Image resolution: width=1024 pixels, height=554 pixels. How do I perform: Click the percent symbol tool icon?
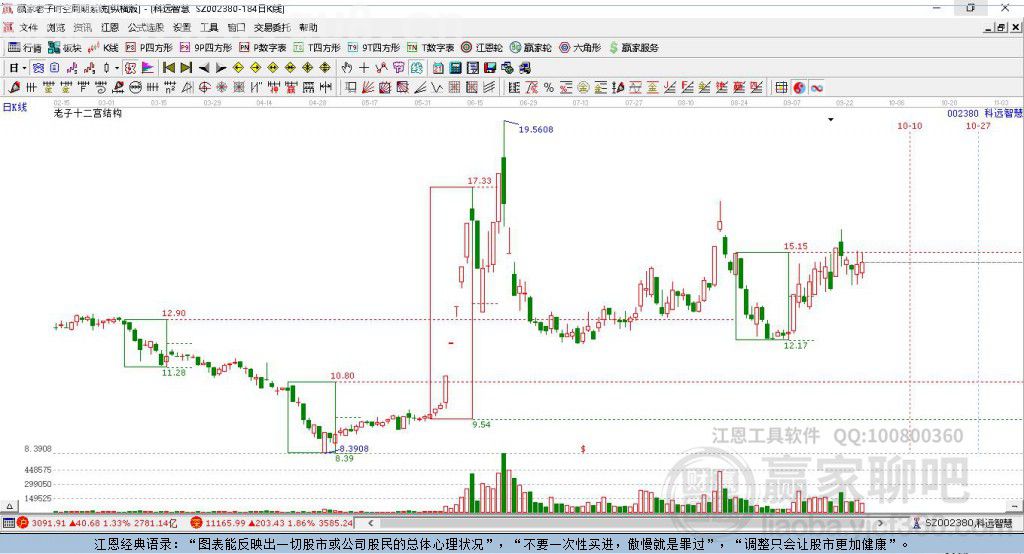pyautogui.click(x=549, y=88)
